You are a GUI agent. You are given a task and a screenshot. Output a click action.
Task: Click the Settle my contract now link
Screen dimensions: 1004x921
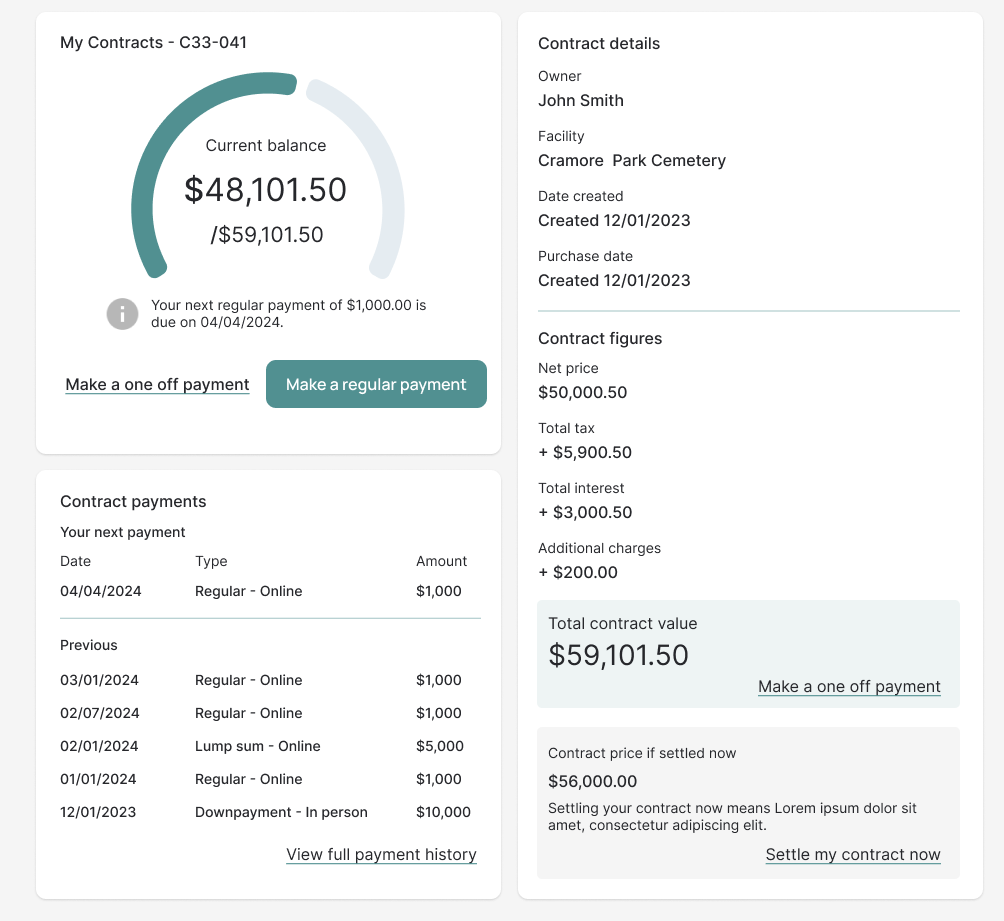pos(853,854)
